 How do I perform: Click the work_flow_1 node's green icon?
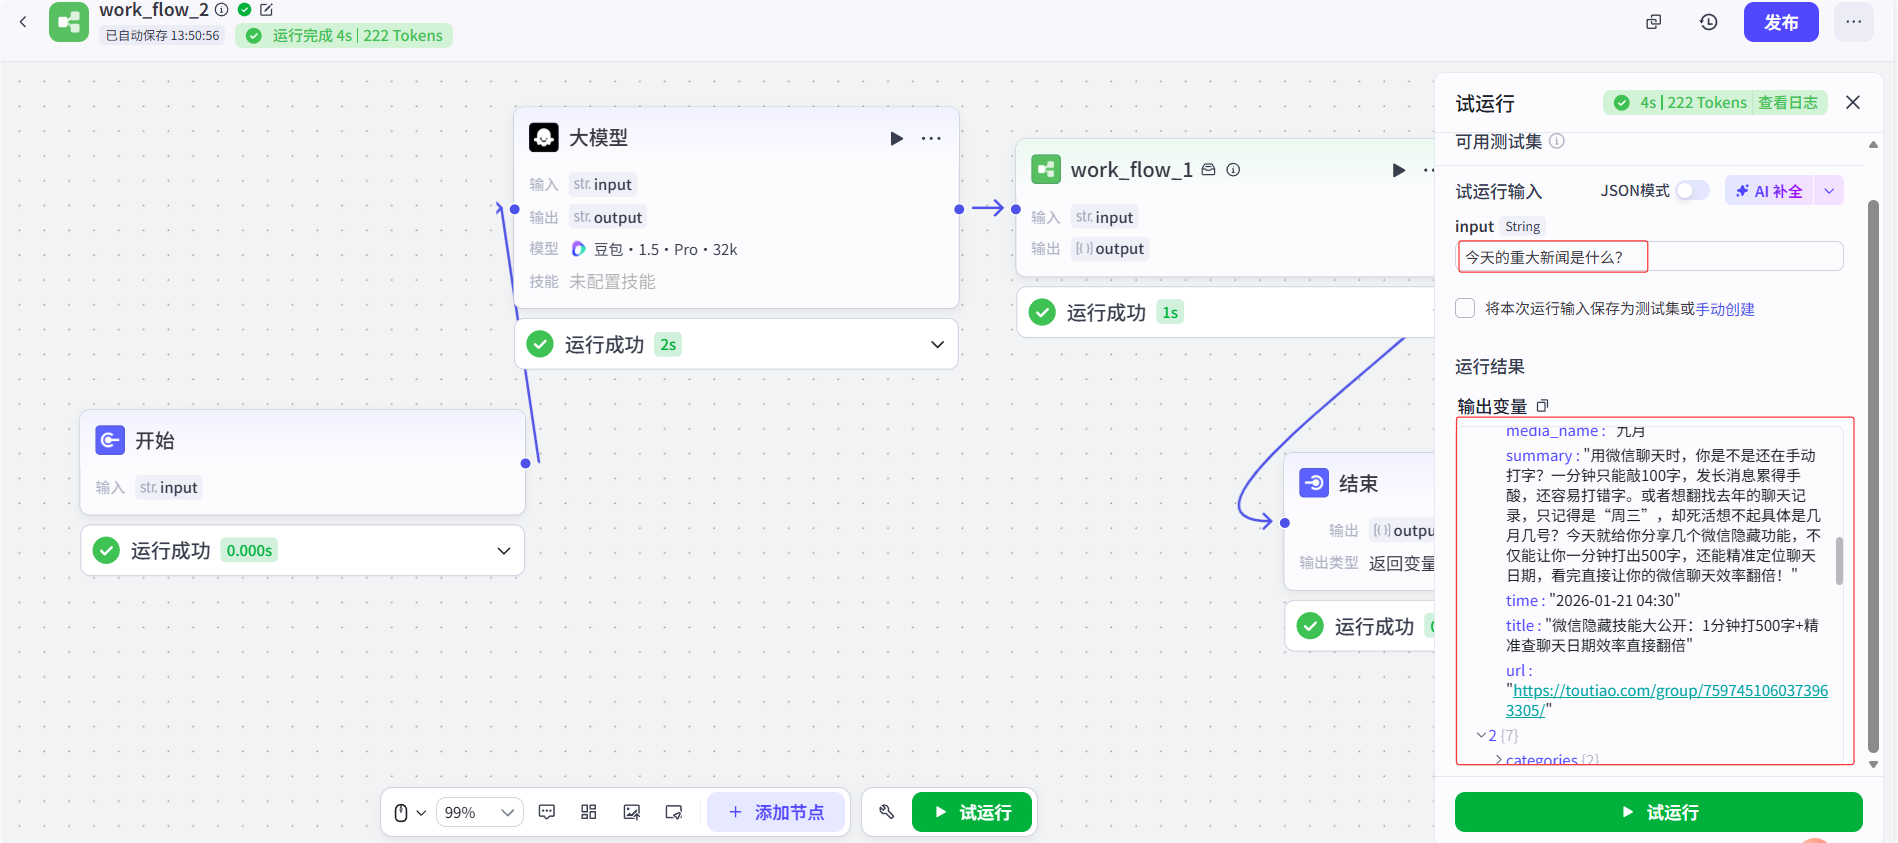1046,169
